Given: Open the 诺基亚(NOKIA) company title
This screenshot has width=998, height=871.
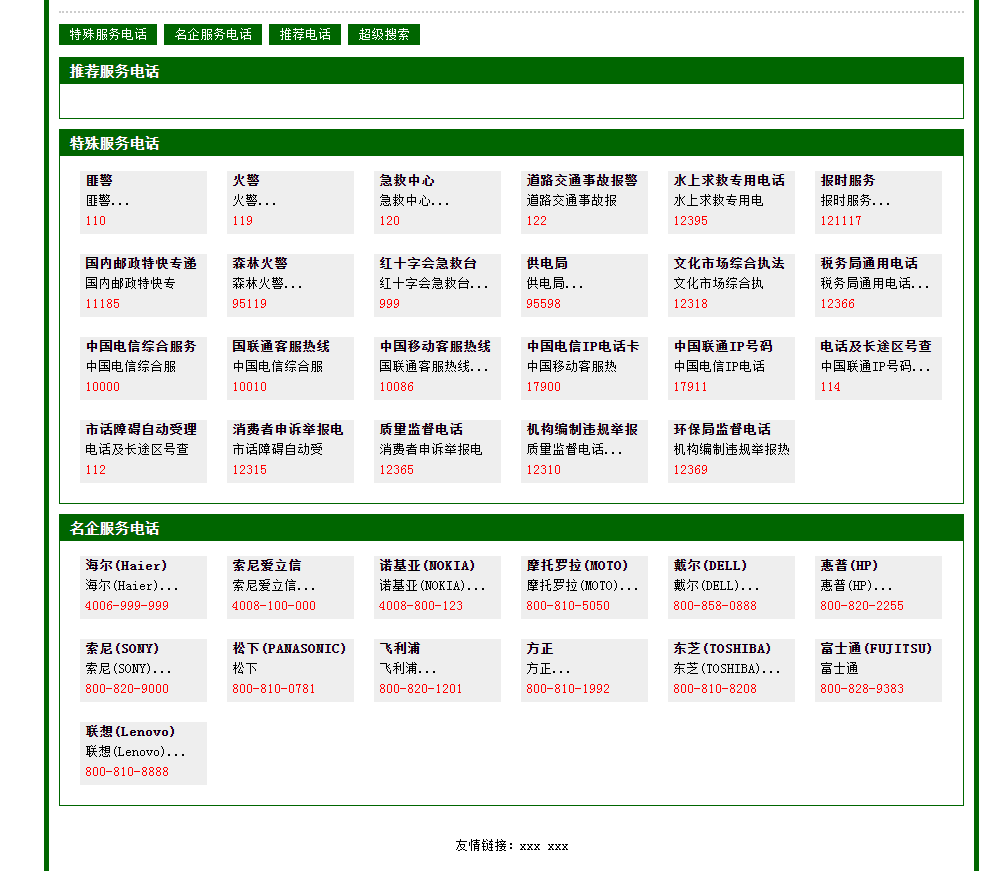Looking at the screenshot, I should coord(427,565).
